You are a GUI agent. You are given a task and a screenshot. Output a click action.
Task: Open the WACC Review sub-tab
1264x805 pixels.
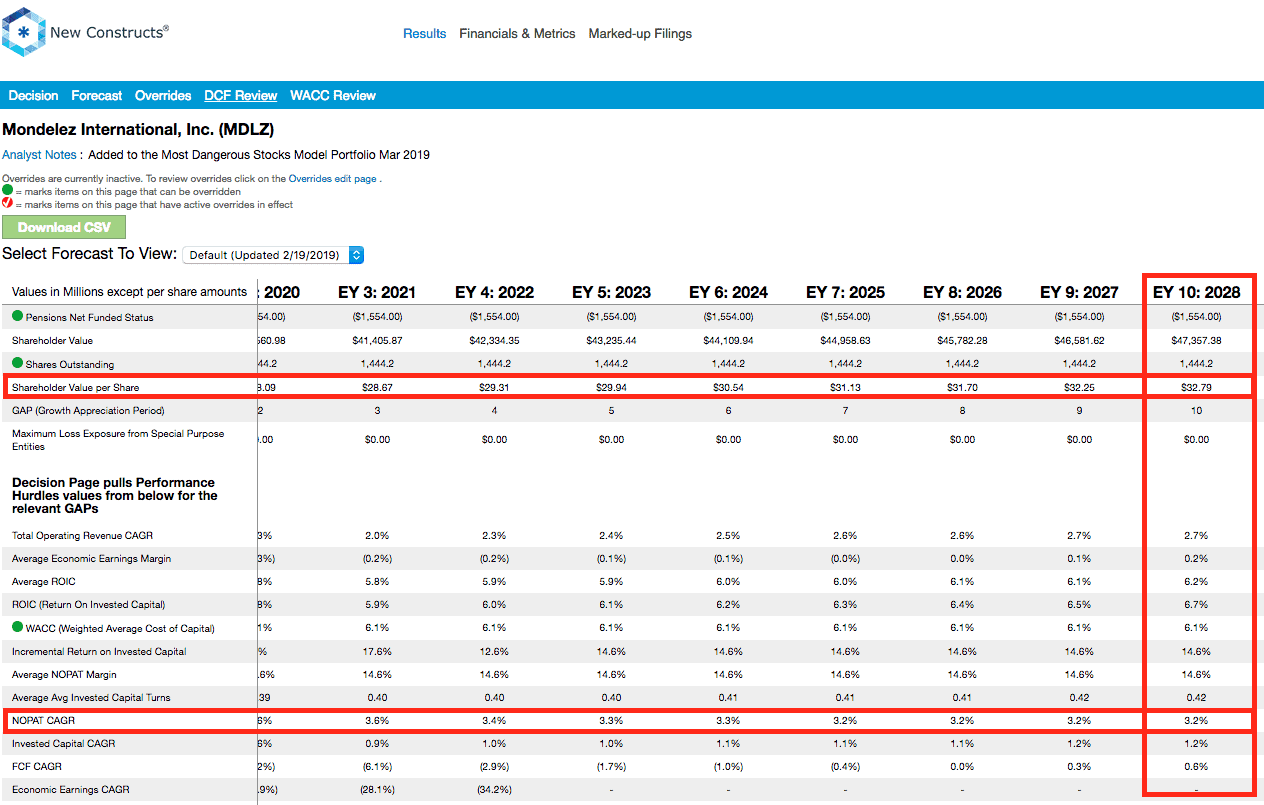[333, 96]
